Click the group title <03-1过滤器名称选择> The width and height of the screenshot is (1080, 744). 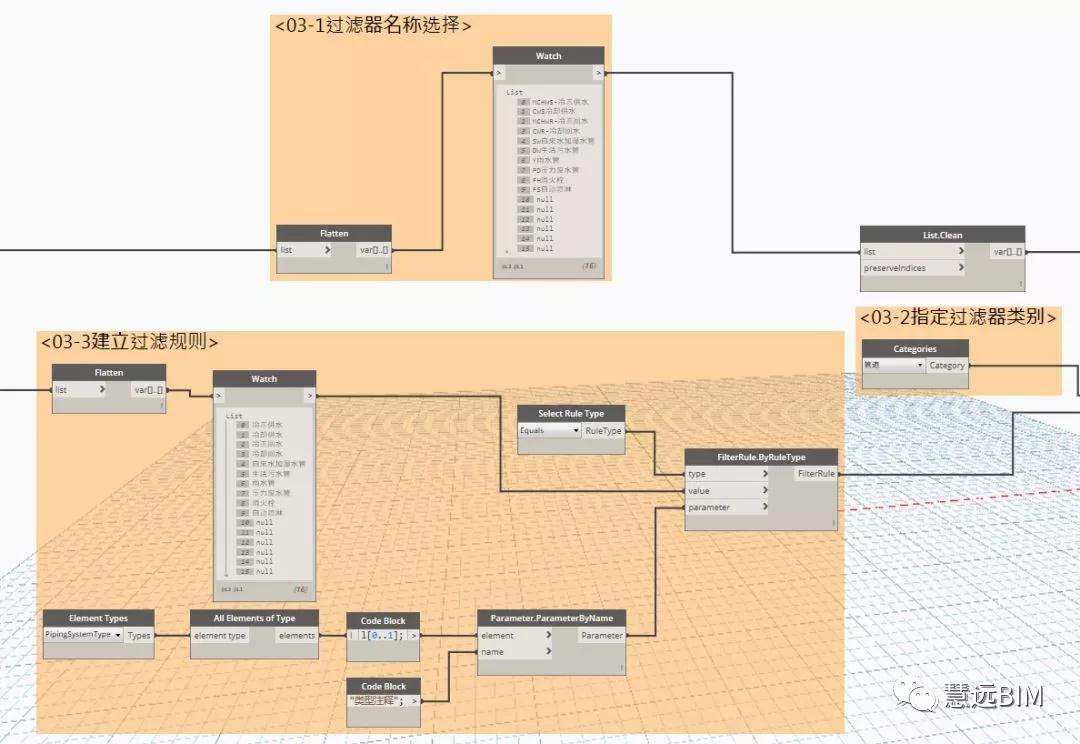click(373, 25)
